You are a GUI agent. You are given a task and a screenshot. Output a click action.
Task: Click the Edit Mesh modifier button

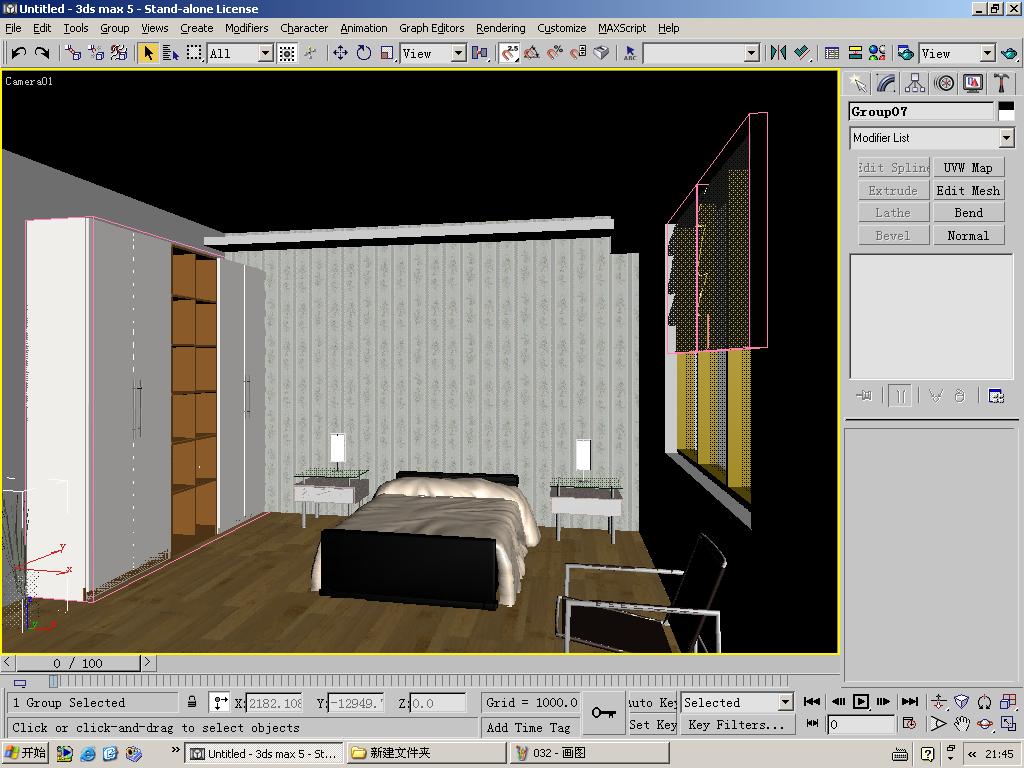968,191
